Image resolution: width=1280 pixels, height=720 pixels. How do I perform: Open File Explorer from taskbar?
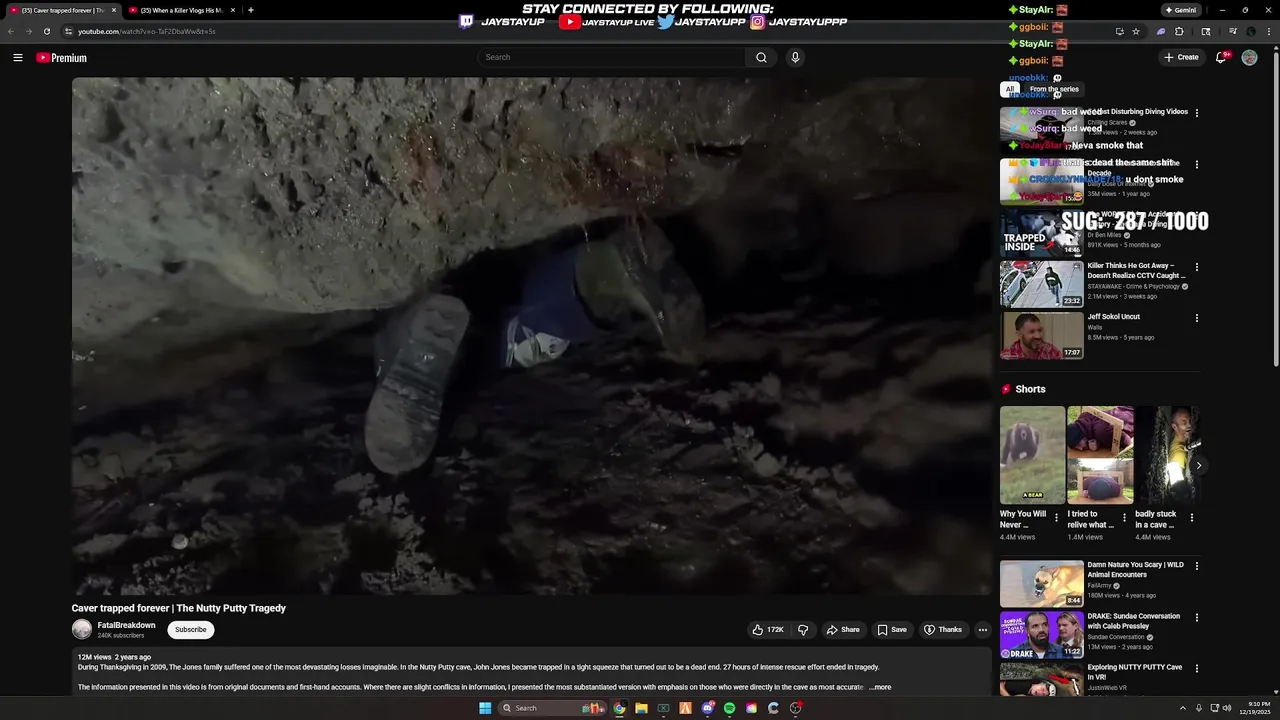(641, 708)
